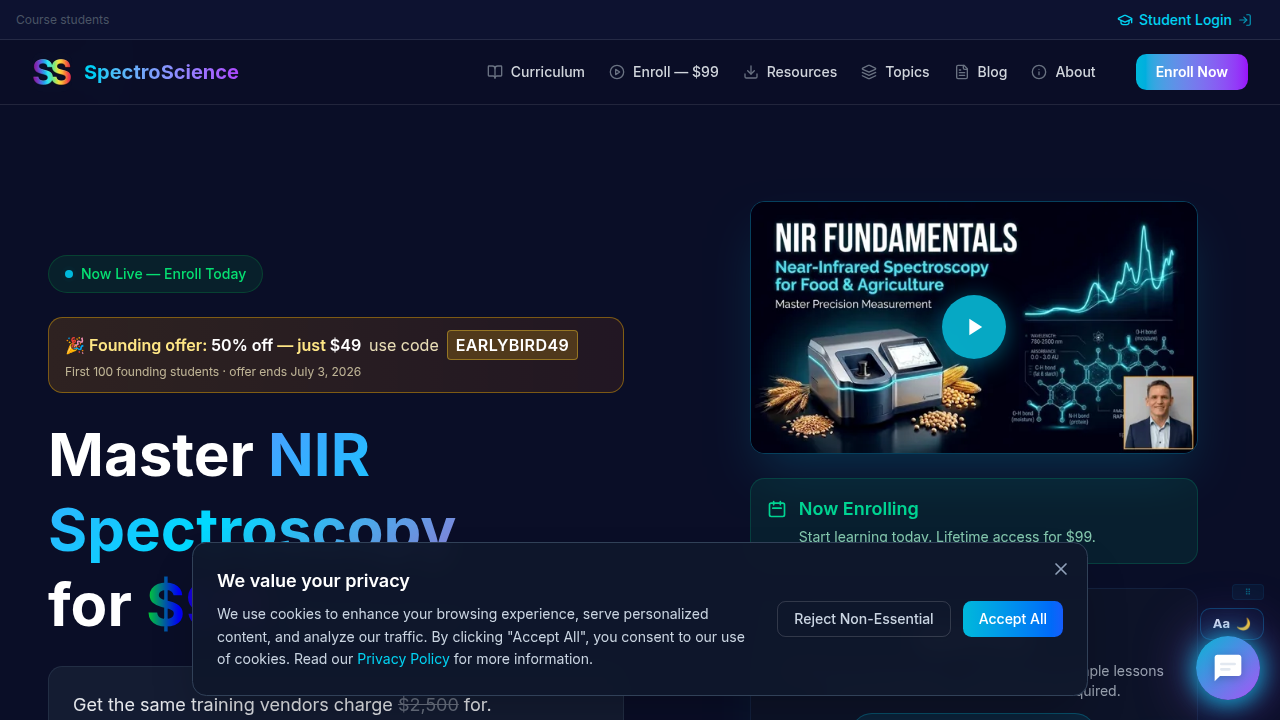Click the "We value your privacy" heading
This screenshot has width=1280, height=720.
pos(313,581)
